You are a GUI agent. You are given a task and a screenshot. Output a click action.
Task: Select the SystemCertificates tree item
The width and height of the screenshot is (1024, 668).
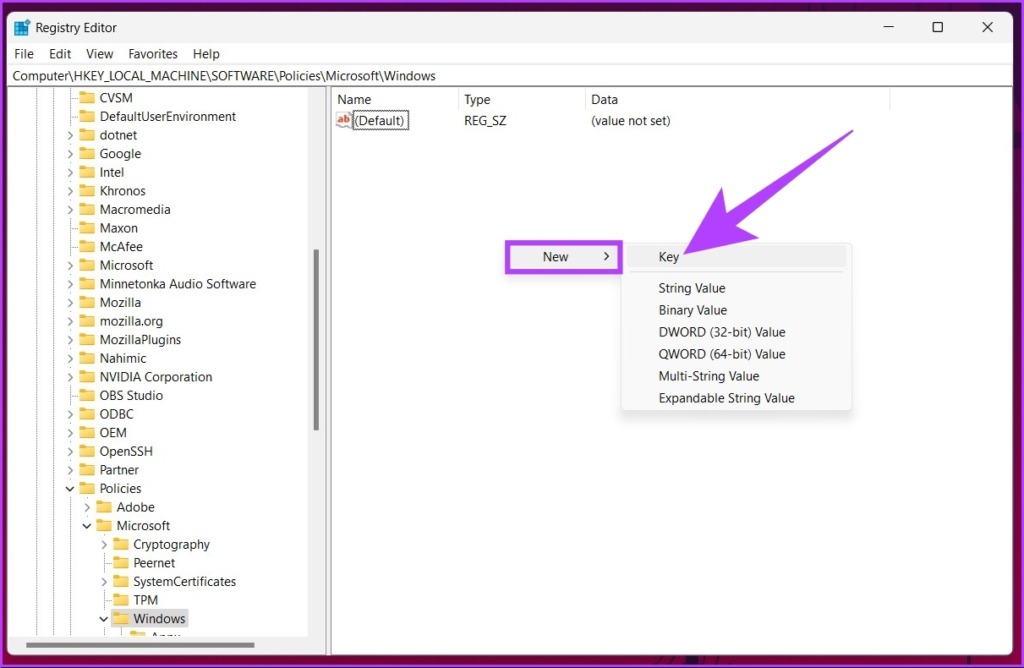[184, 582]
